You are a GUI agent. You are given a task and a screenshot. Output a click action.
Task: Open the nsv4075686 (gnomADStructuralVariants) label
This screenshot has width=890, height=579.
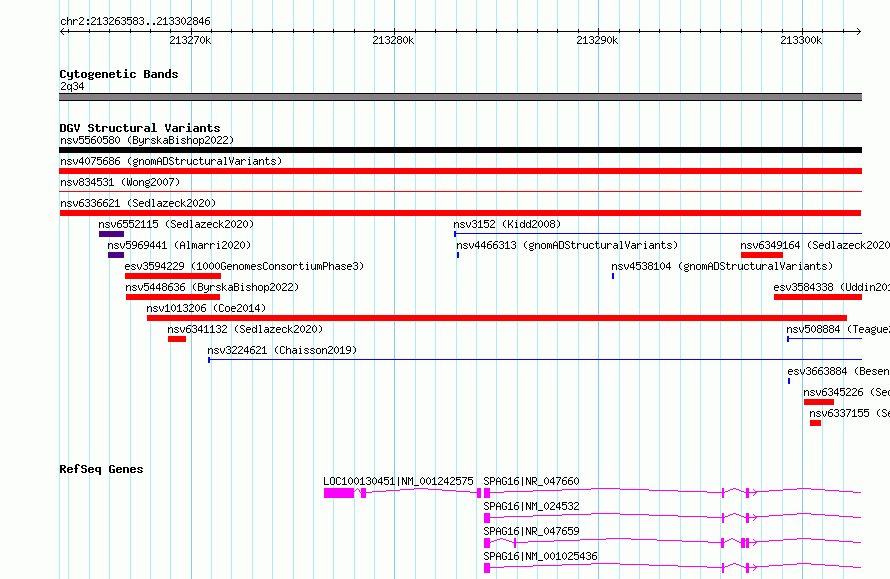[x=171, y=161]
